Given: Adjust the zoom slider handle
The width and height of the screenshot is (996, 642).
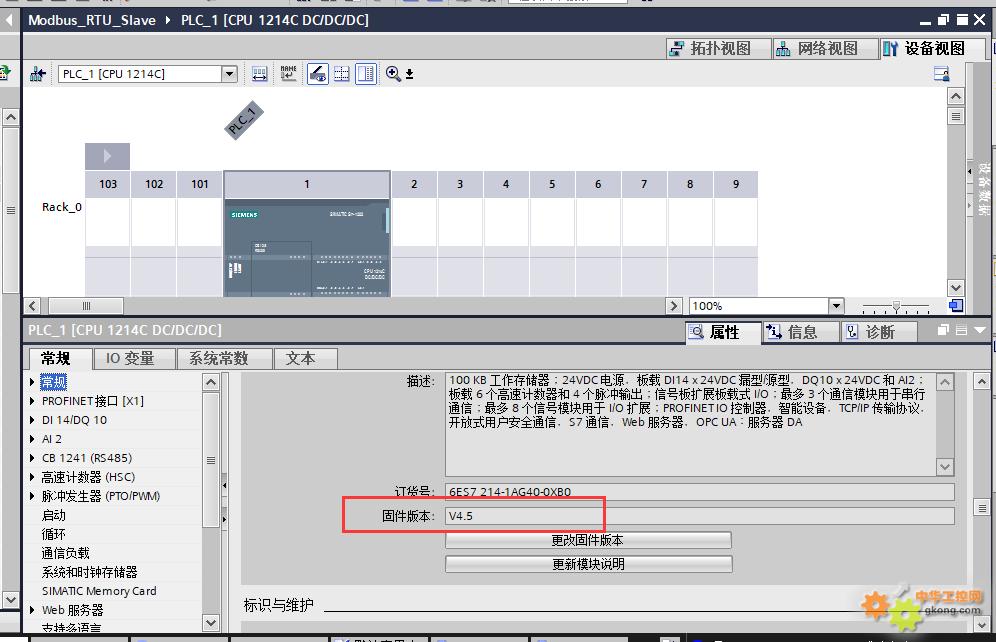Looking at the screenshot, I should coord(896,307).
